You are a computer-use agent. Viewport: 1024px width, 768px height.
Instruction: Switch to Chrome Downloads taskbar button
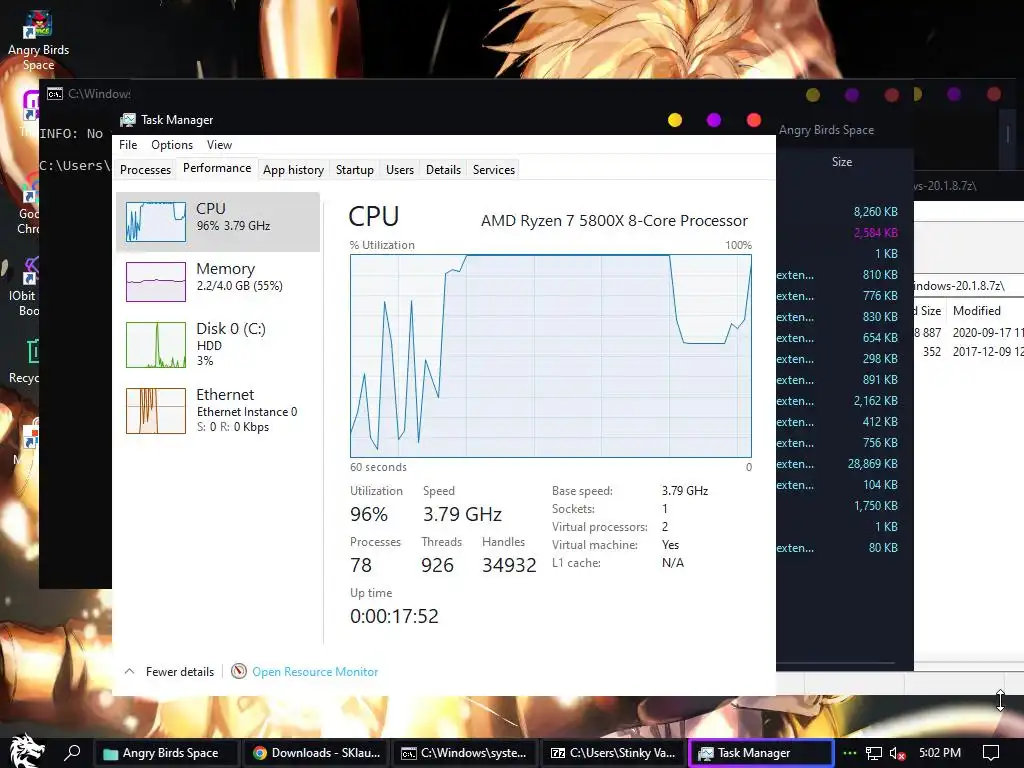[317, 753]
